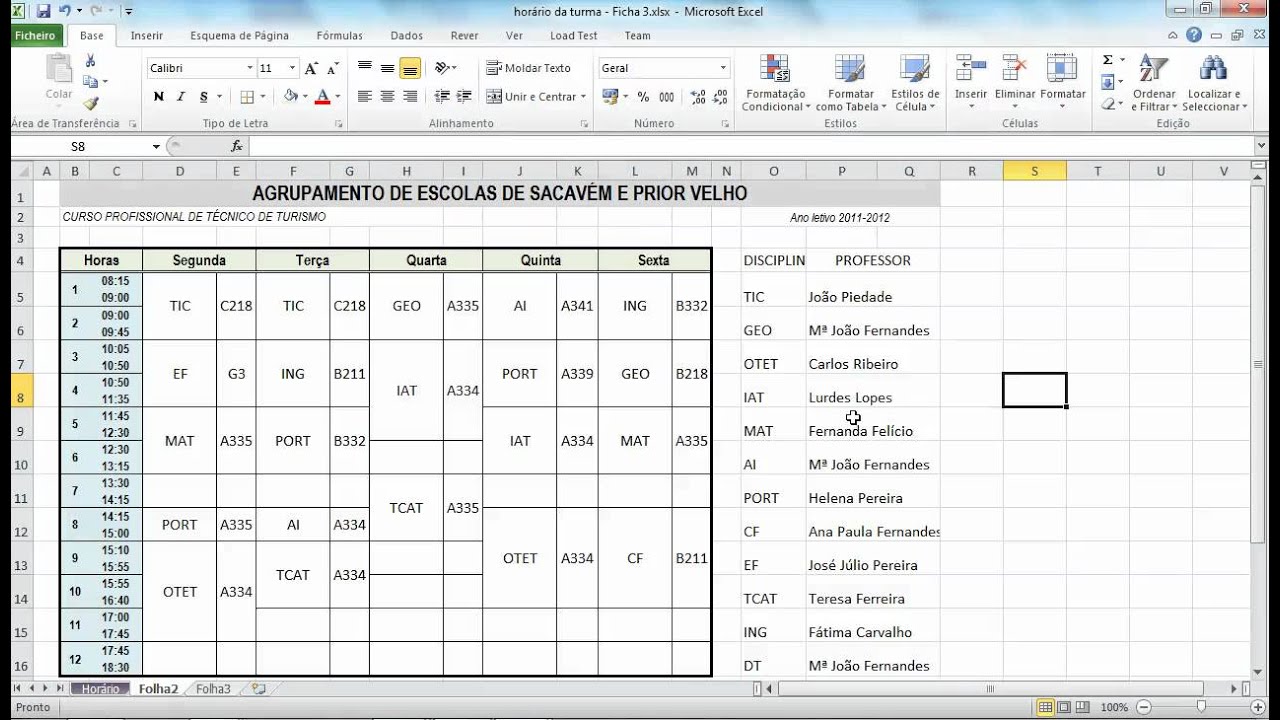Open Formatação Condicional menu

tap(775, 83)
